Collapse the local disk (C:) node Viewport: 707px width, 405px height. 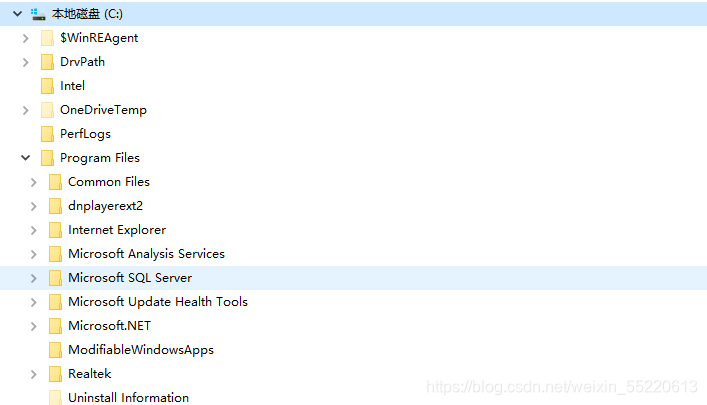[18, 14]
